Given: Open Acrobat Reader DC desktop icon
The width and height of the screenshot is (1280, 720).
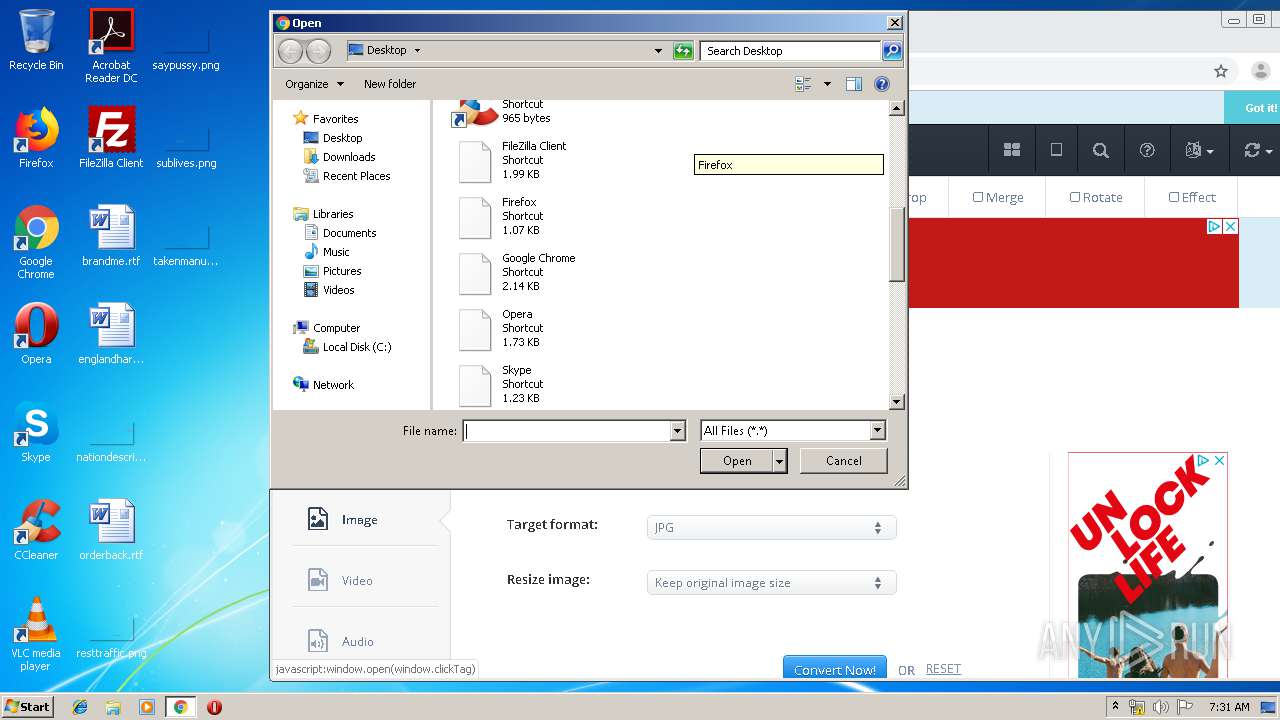Looking at the screenshot, I should pos(111,46).
